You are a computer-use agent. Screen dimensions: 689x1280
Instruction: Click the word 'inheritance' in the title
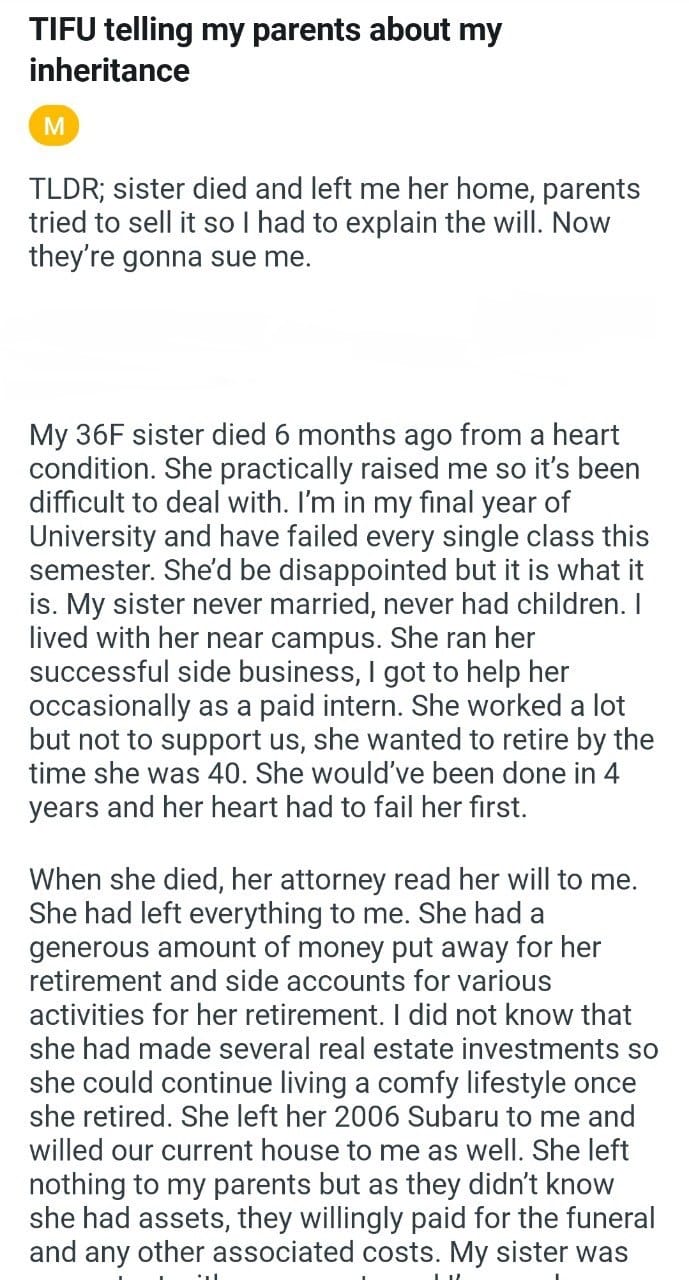click(x=109, y=70)
